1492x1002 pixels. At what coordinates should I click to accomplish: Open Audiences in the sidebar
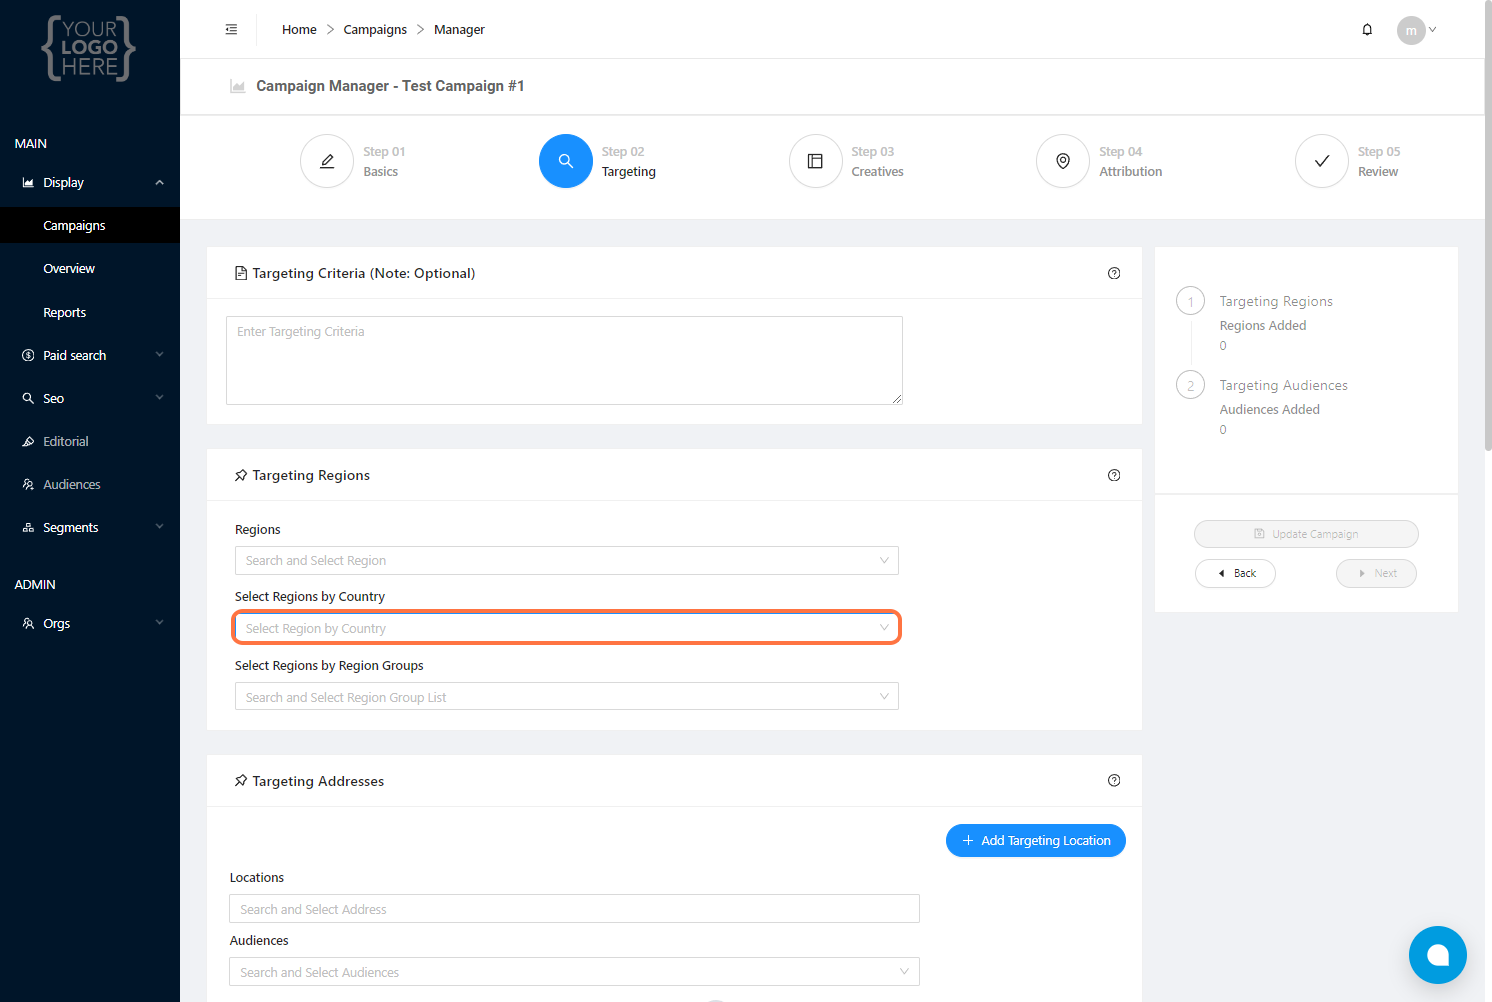72,485
